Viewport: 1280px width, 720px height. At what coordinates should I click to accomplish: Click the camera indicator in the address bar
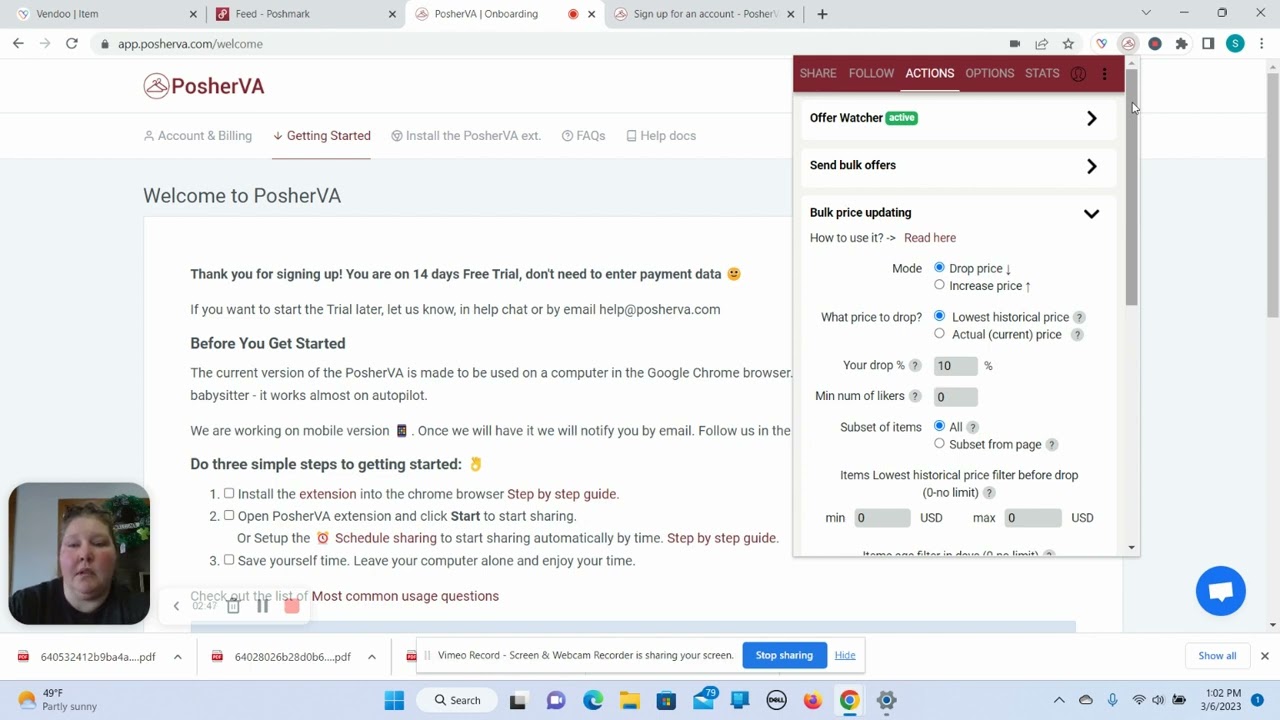pyautogui.click(x=1015, y=44)
